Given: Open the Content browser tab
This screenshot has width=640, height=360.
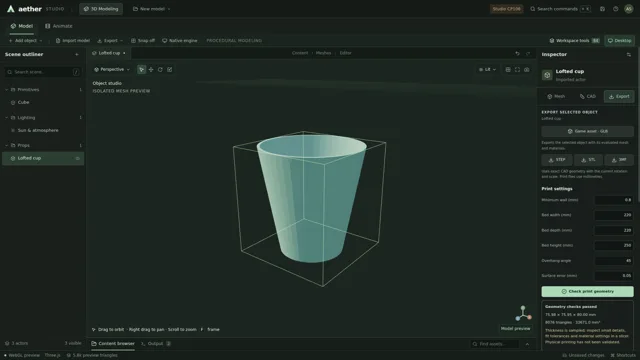Looking at the screenshot, I should [x=113, y=344].
